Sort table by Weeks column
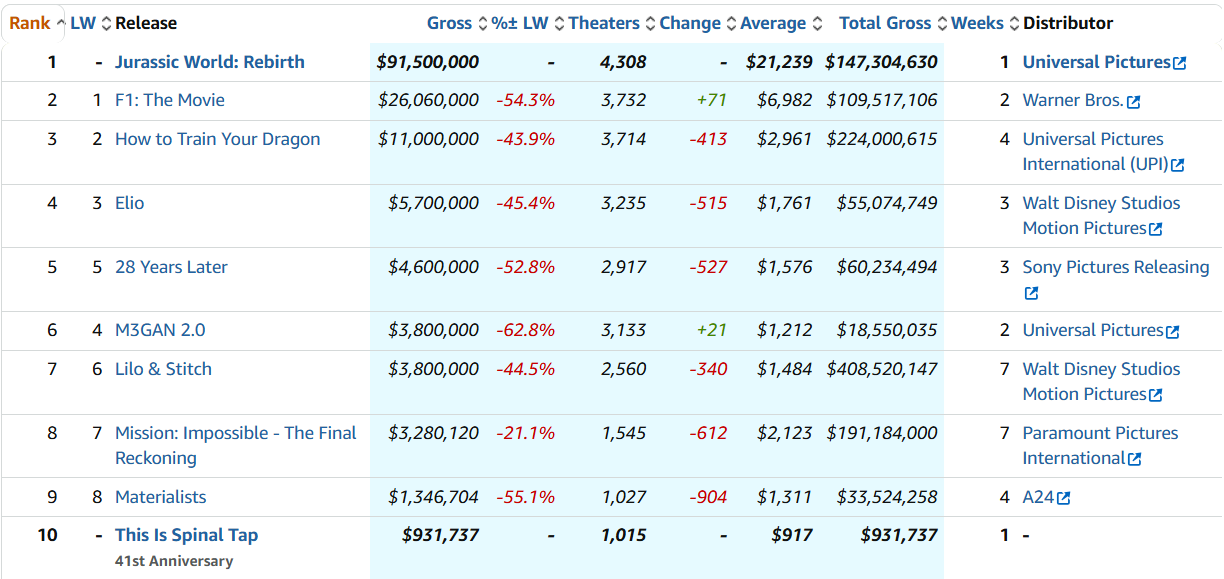 pos(977,23)
